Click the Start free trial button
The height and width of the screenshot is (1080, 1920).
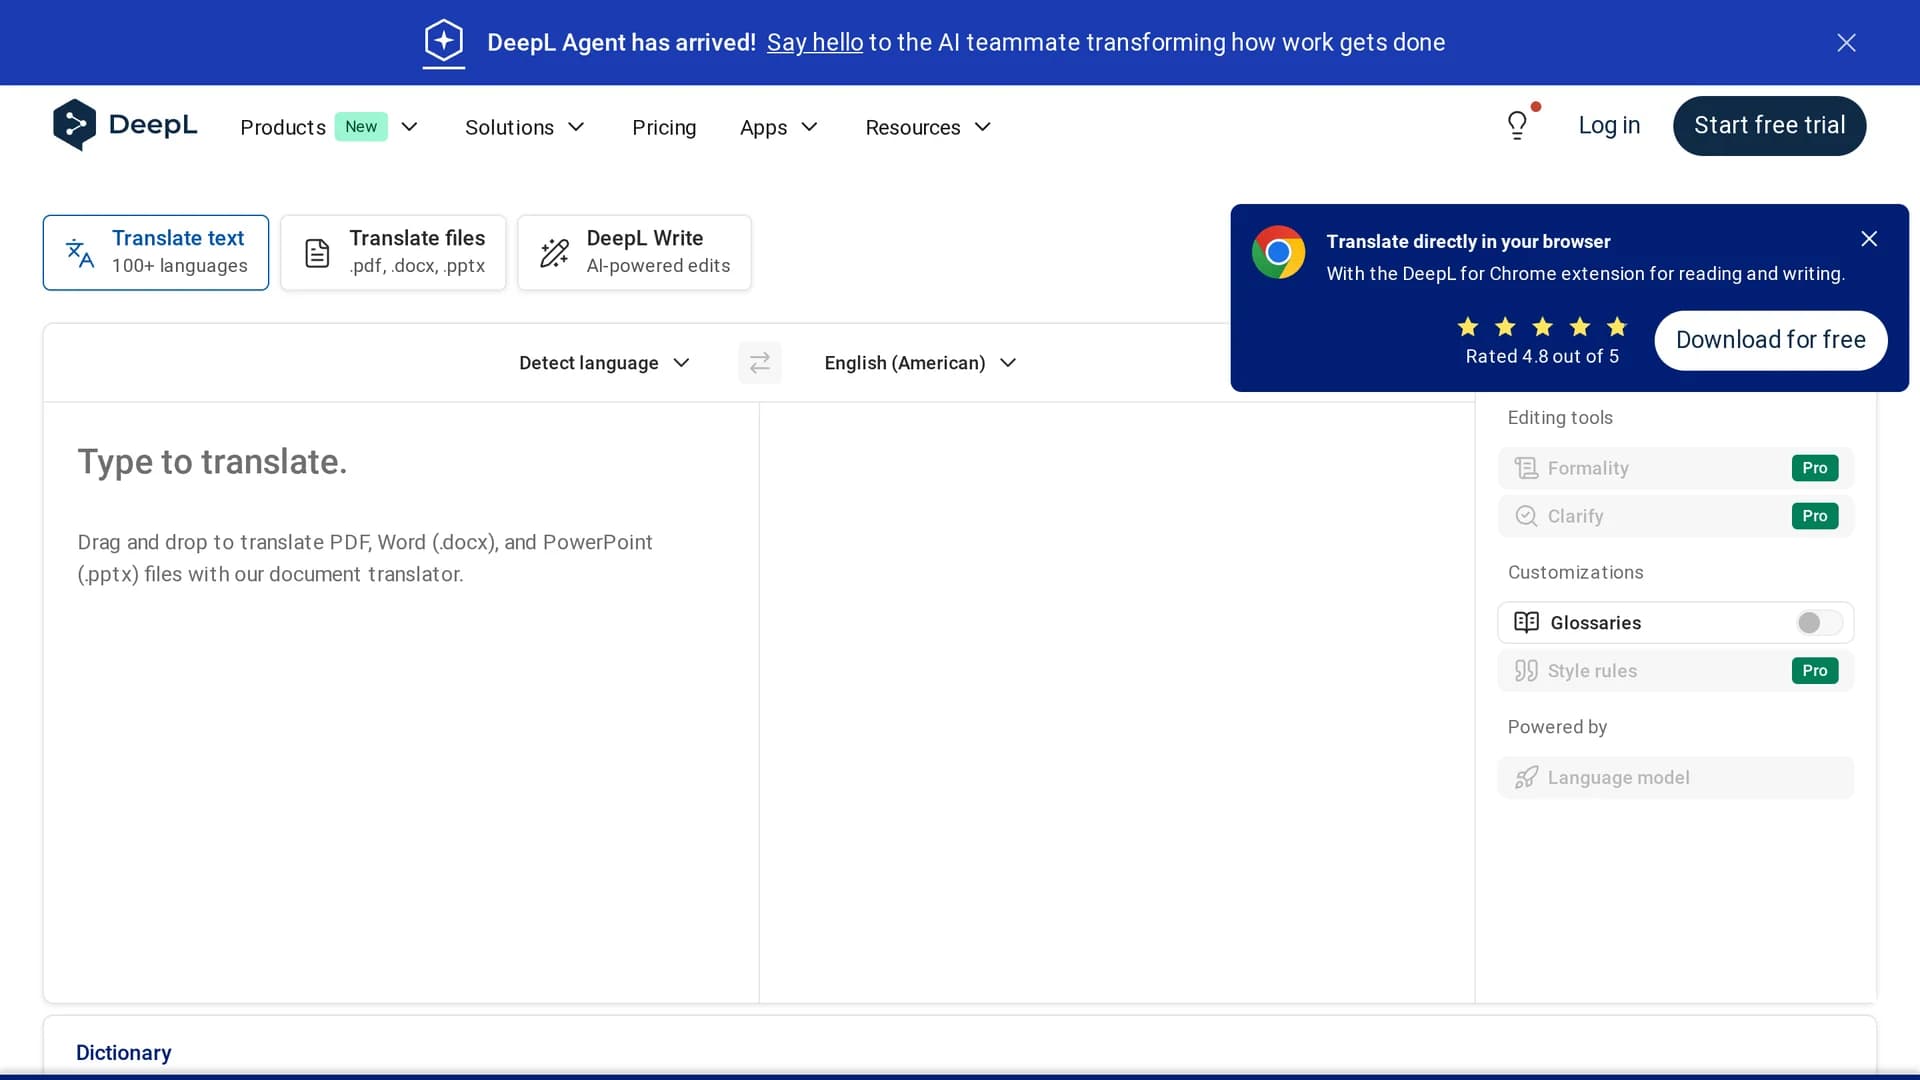(x=1769, y=125)
